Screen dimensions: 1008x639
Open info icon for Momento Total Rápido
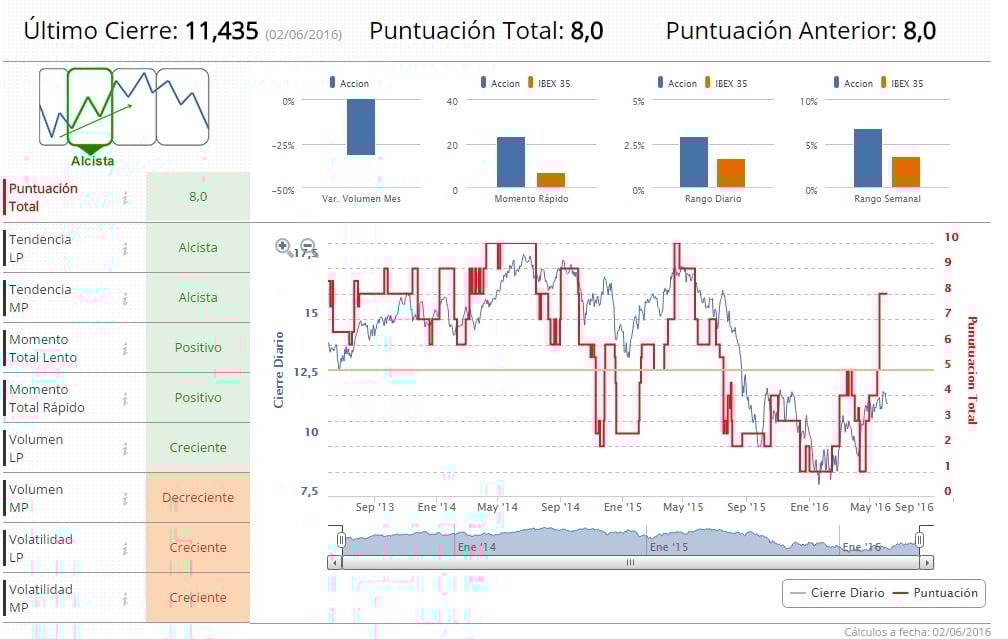pyautogui.click(x=125, y=399)
